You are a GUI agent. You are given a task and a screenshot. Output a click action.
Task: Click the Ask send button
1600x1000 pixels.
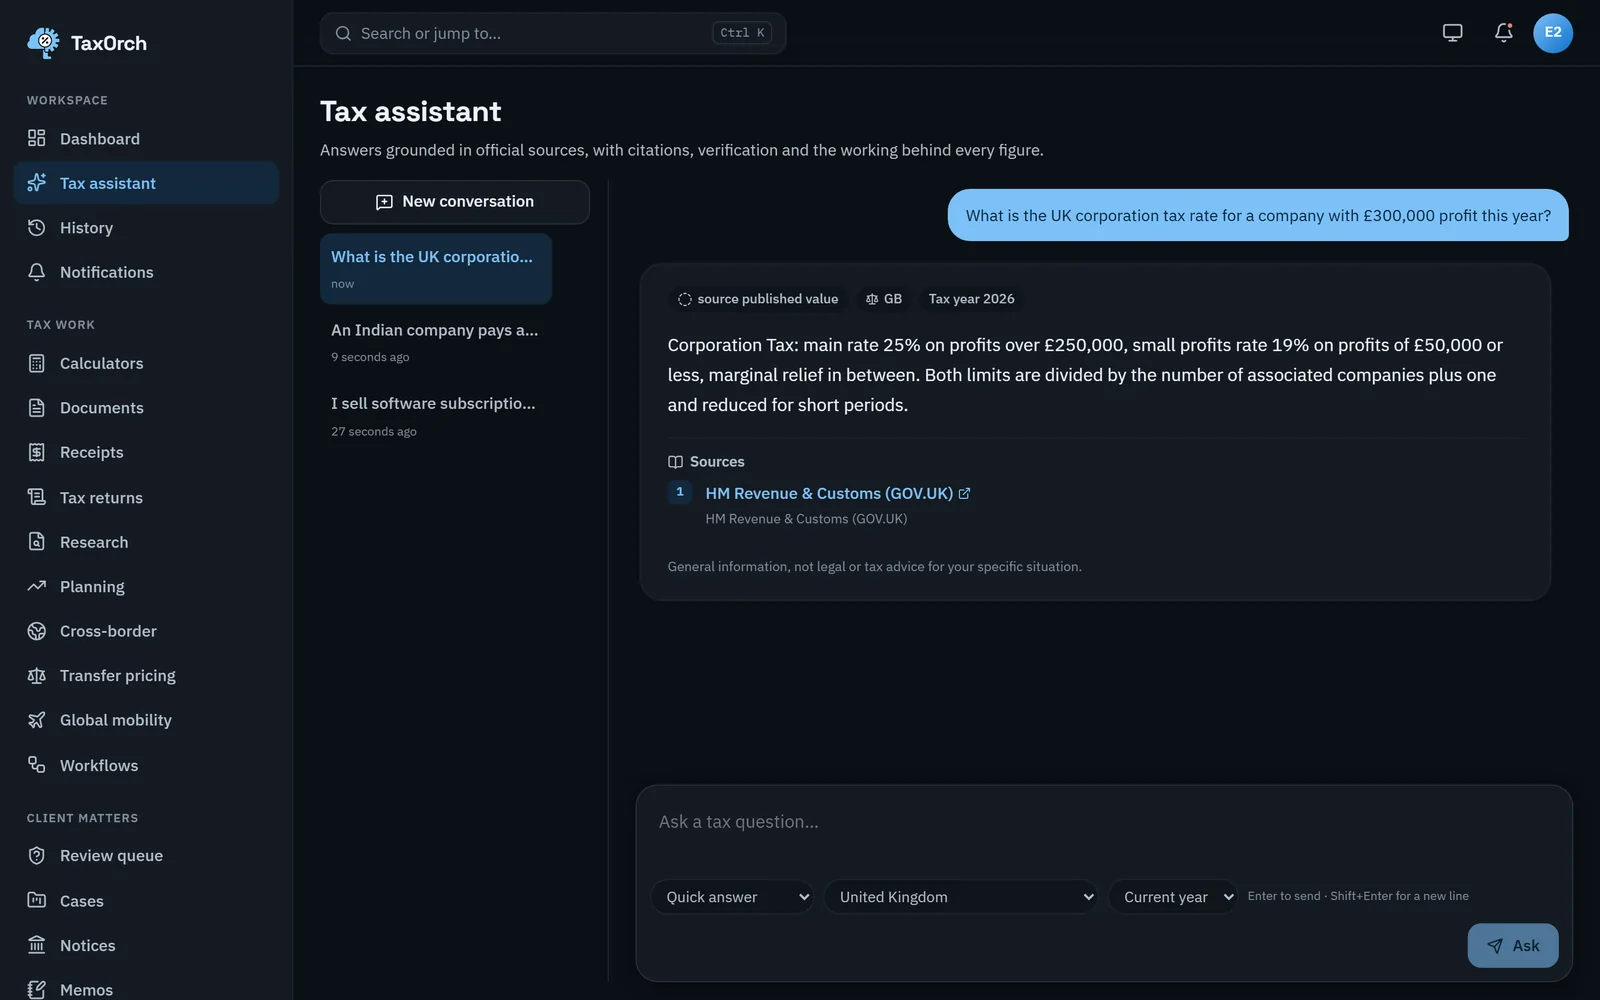click(x=1512, y=945)
